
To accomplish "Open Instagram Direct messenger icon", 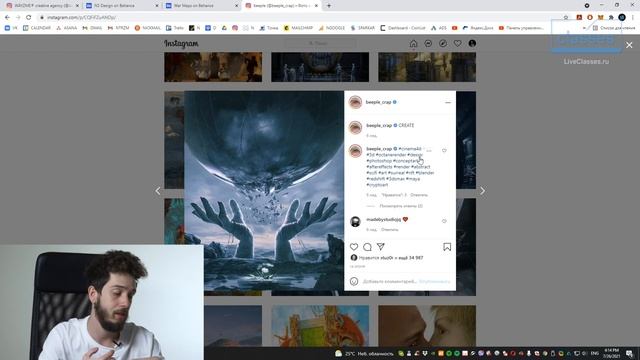I will (x=428, y=43).
